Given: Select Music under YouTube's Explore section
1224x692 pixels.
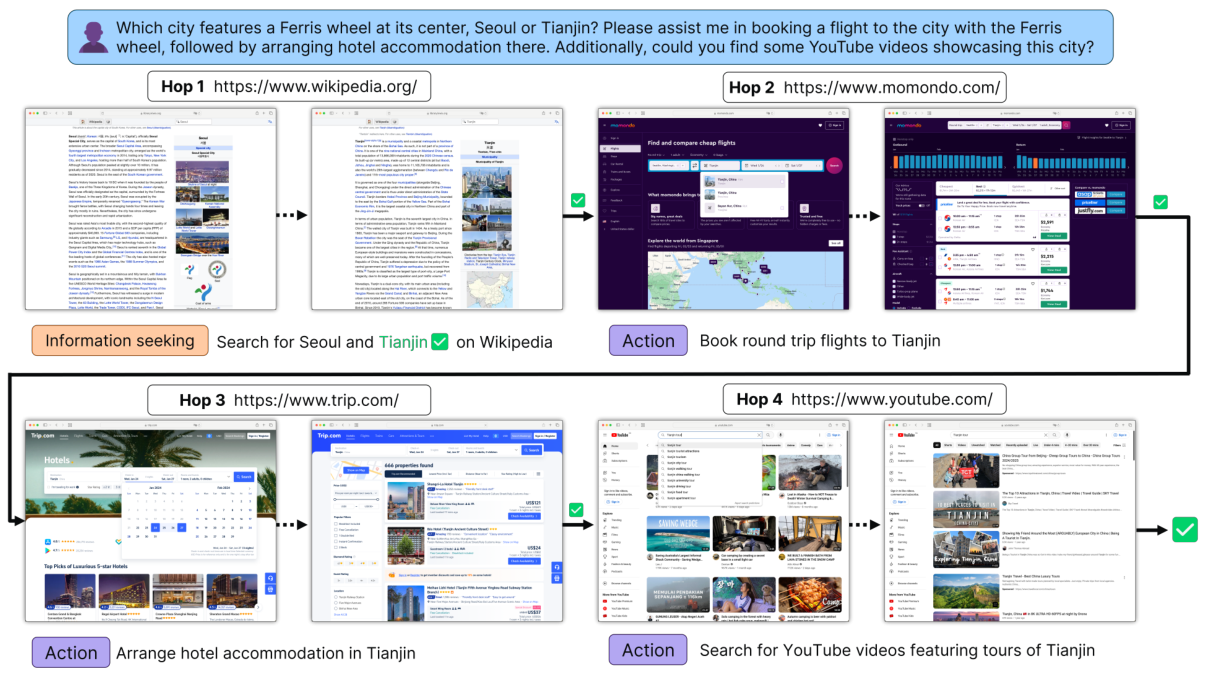Looking at the screenshot, I should (614, 527).
